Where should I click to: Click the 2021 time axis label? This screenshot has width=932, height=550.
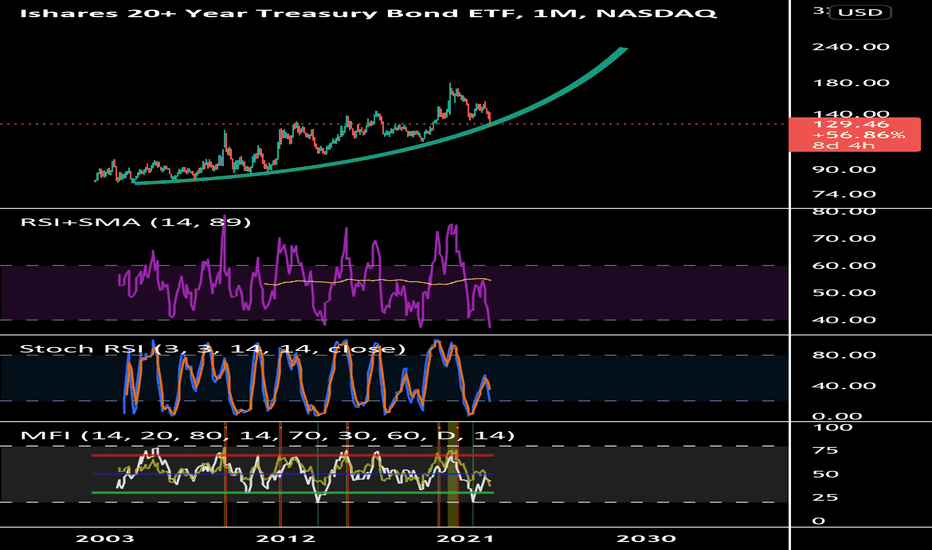[x=465, y=539]
